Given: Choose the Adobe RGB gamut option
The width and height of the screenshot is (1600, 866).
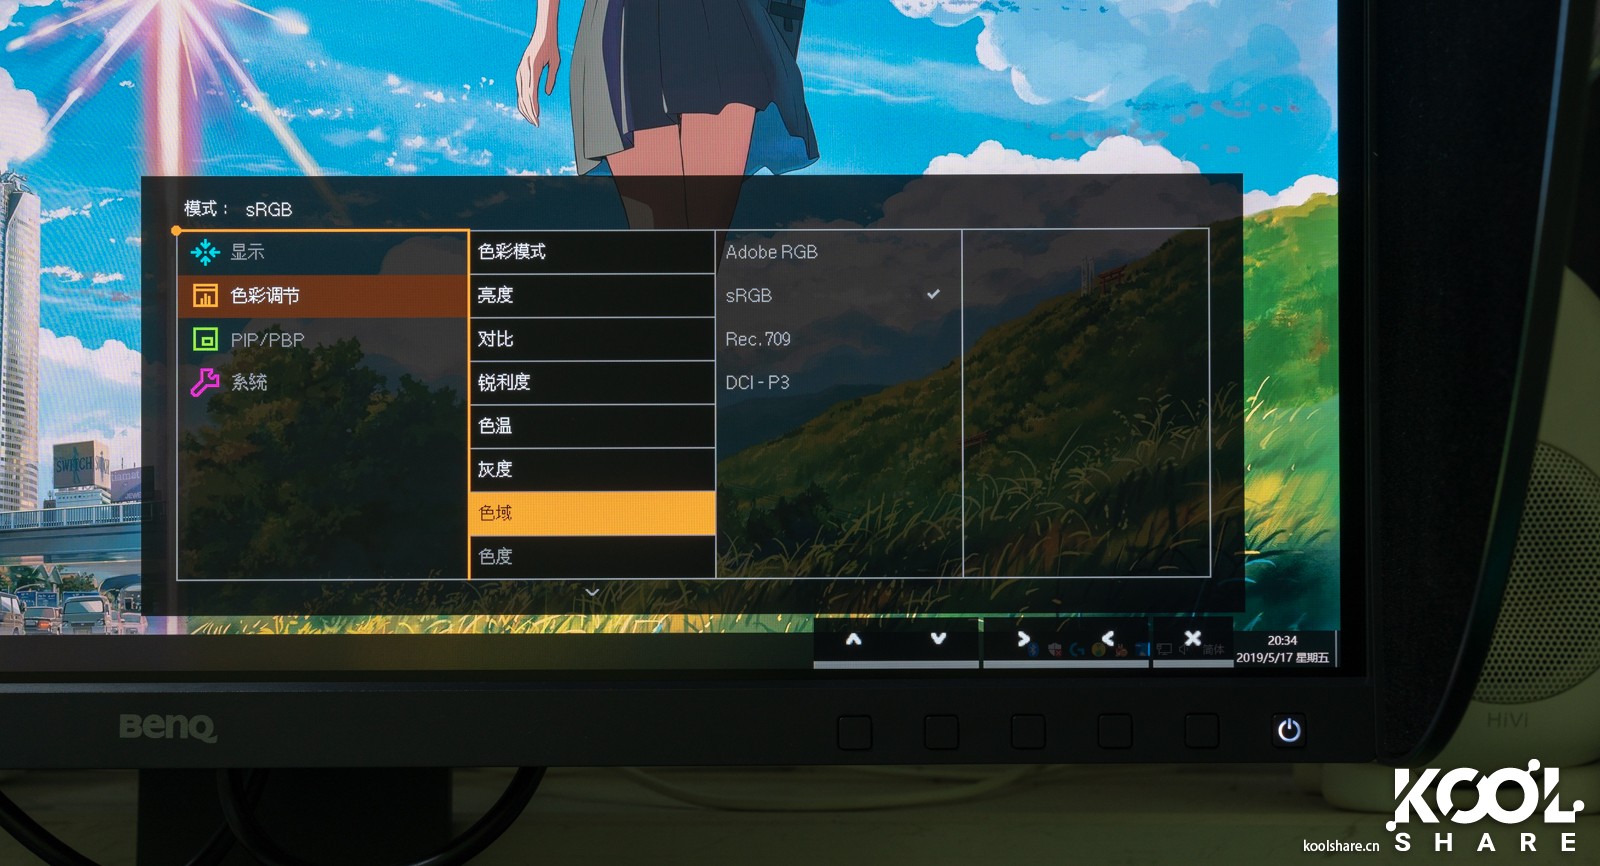Looking at the screenshot, I should point(771,252).
